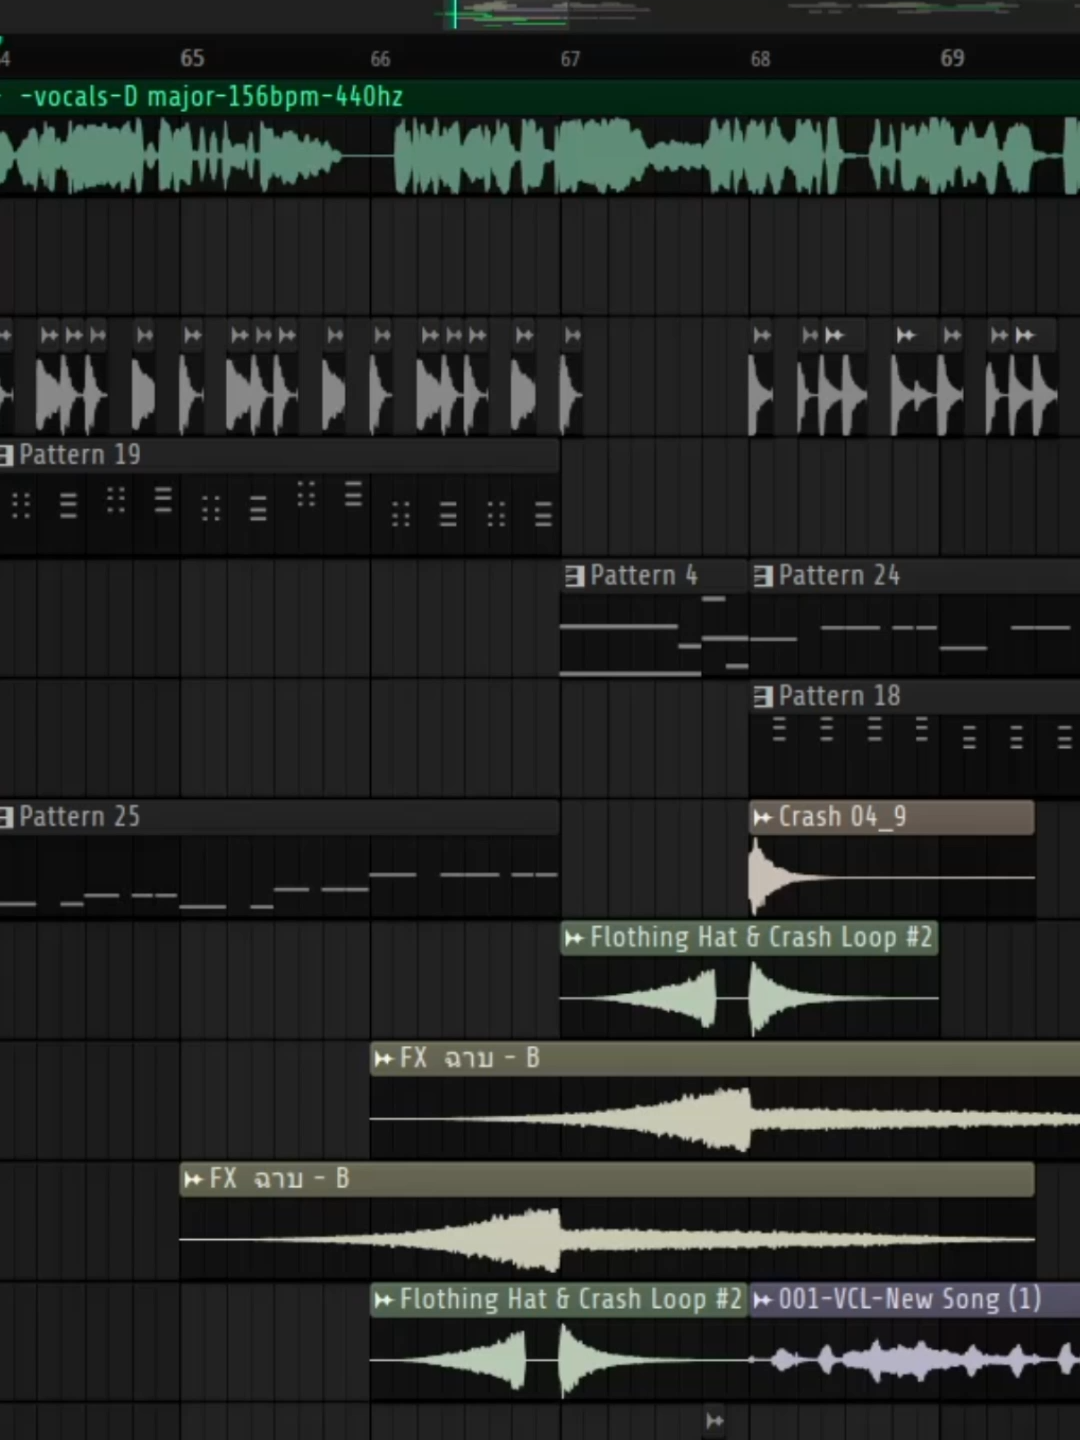Viewport: 1080px width, 1440px height.
Task: Select the 001-VCL-New Song (1) waveform
Action: pos(900,1360)
